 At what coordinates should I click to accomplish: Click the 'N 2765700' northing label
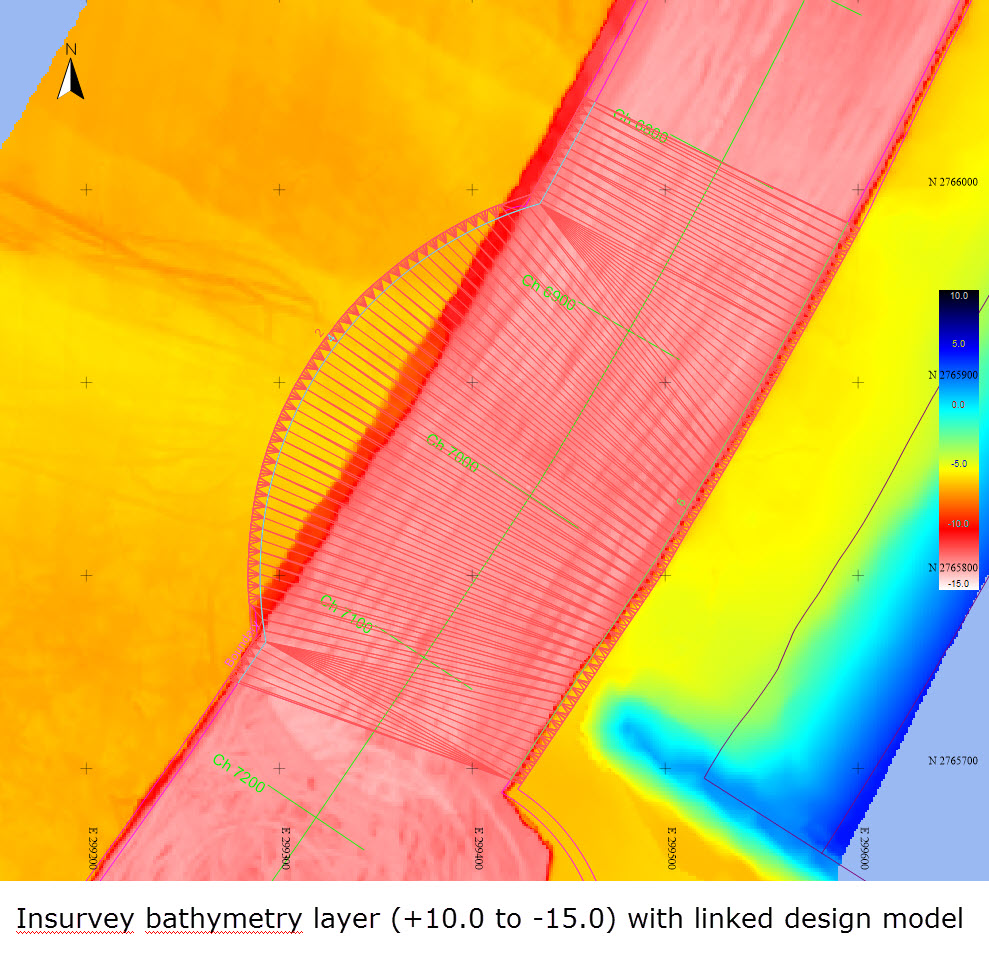[x=952, y=761]
